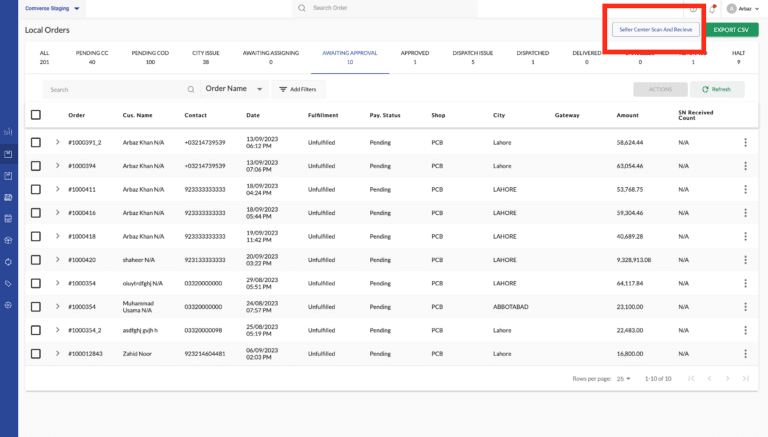This screenshot has width=768, height=437.
Task: Open three-dot menu for oiuytrdfghj's order
Action: [745, 284]
